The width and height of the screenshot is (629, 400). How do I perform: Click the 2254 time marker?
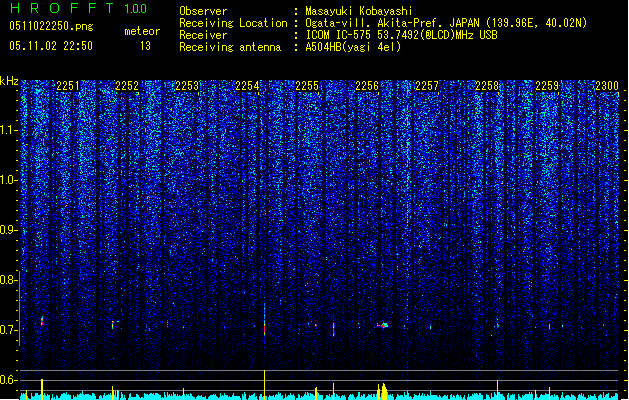click(247, 86)
